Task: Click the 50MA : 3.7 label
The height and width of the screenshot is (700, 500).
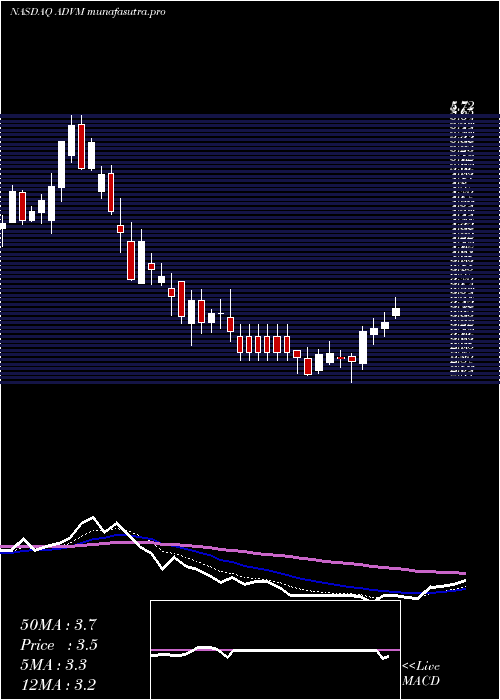Action: coord(58,625)
